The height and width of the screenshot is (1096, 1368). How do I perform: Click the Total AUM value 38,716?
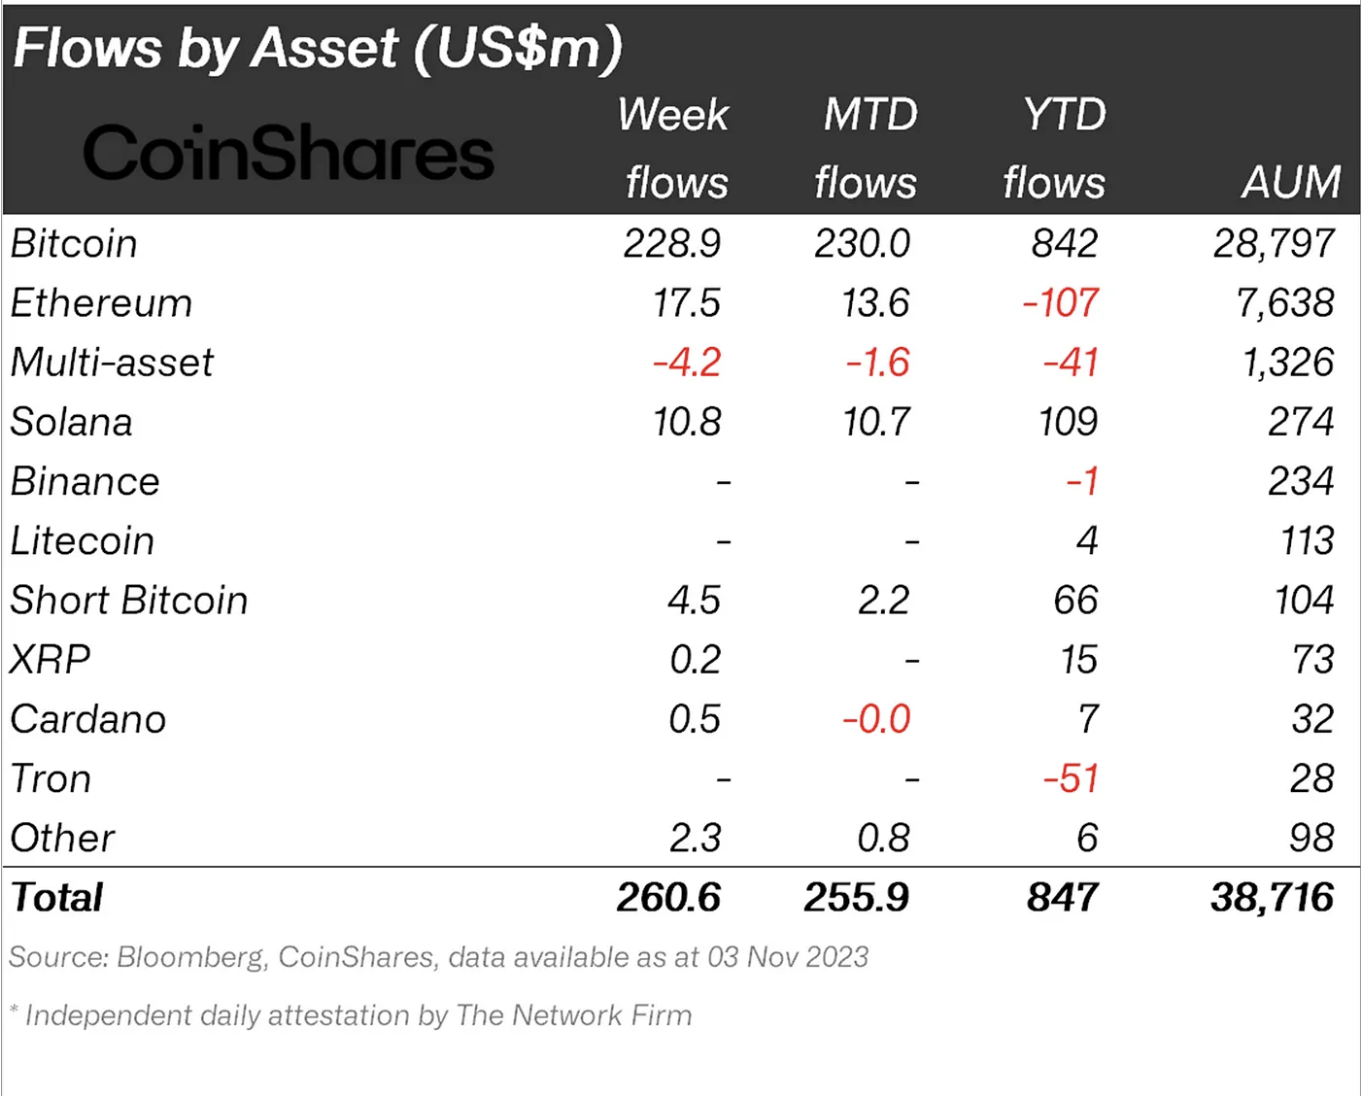click(1272, 898)
